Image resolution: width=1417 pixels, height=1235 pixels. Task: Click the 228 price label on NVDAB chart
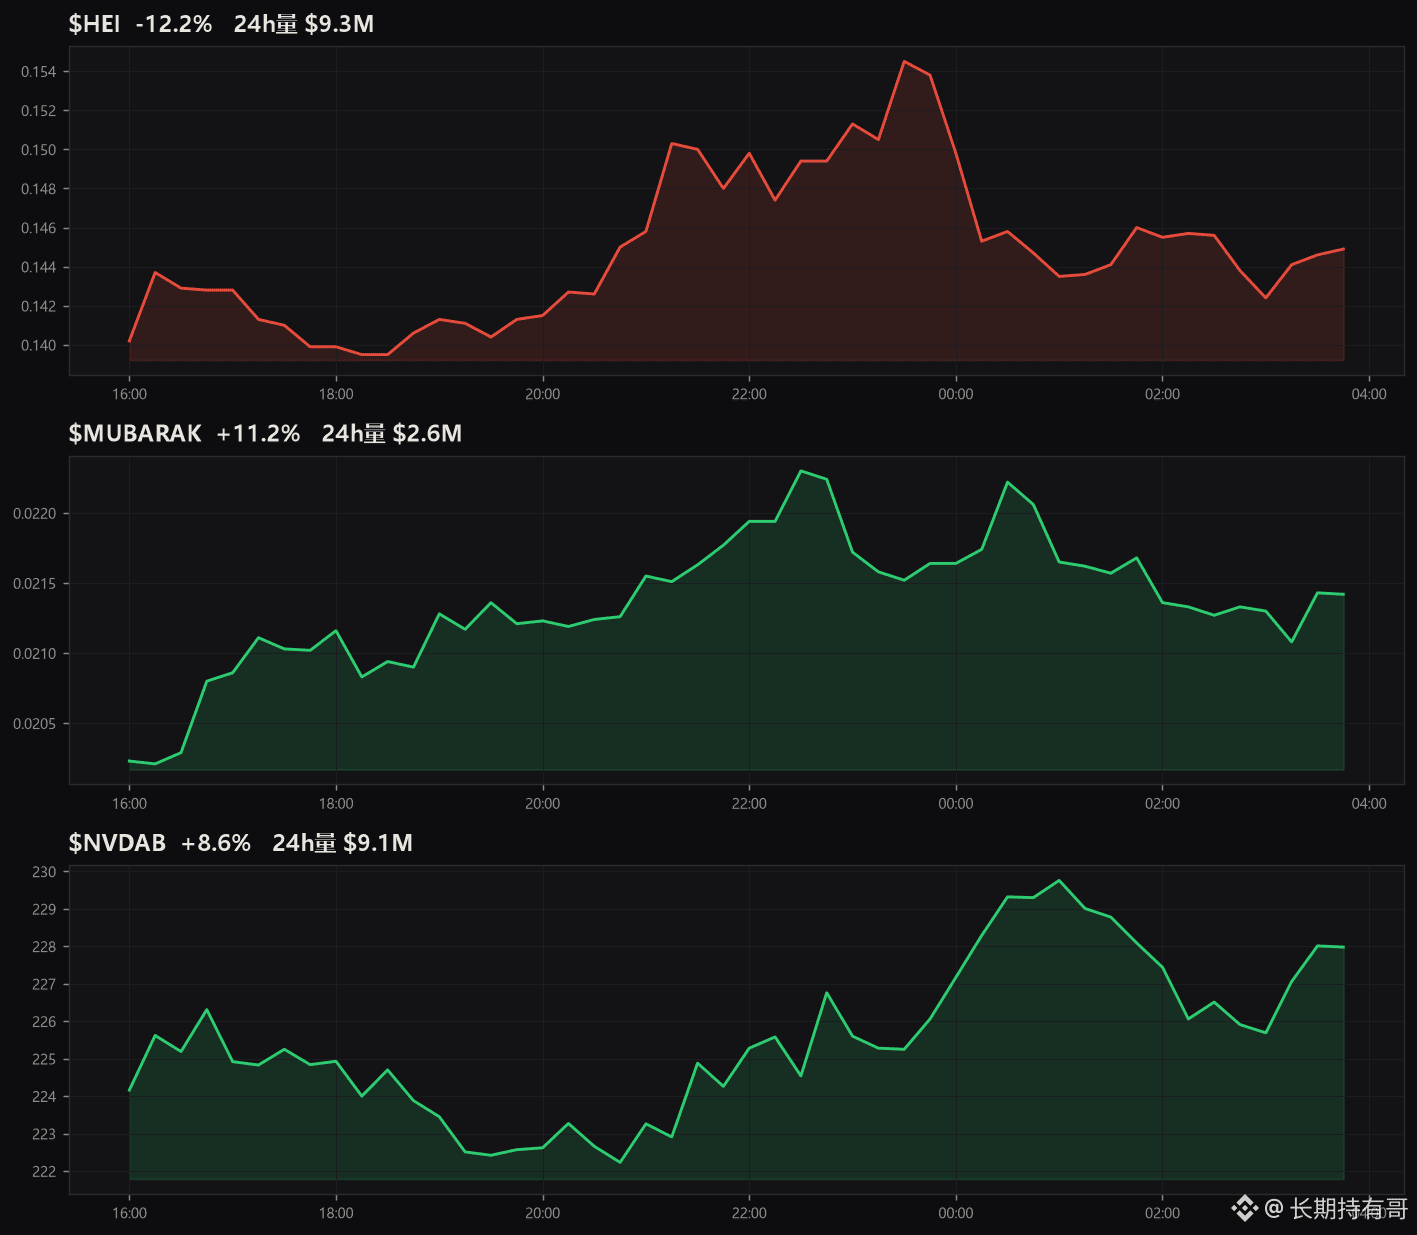coord(44,947)
